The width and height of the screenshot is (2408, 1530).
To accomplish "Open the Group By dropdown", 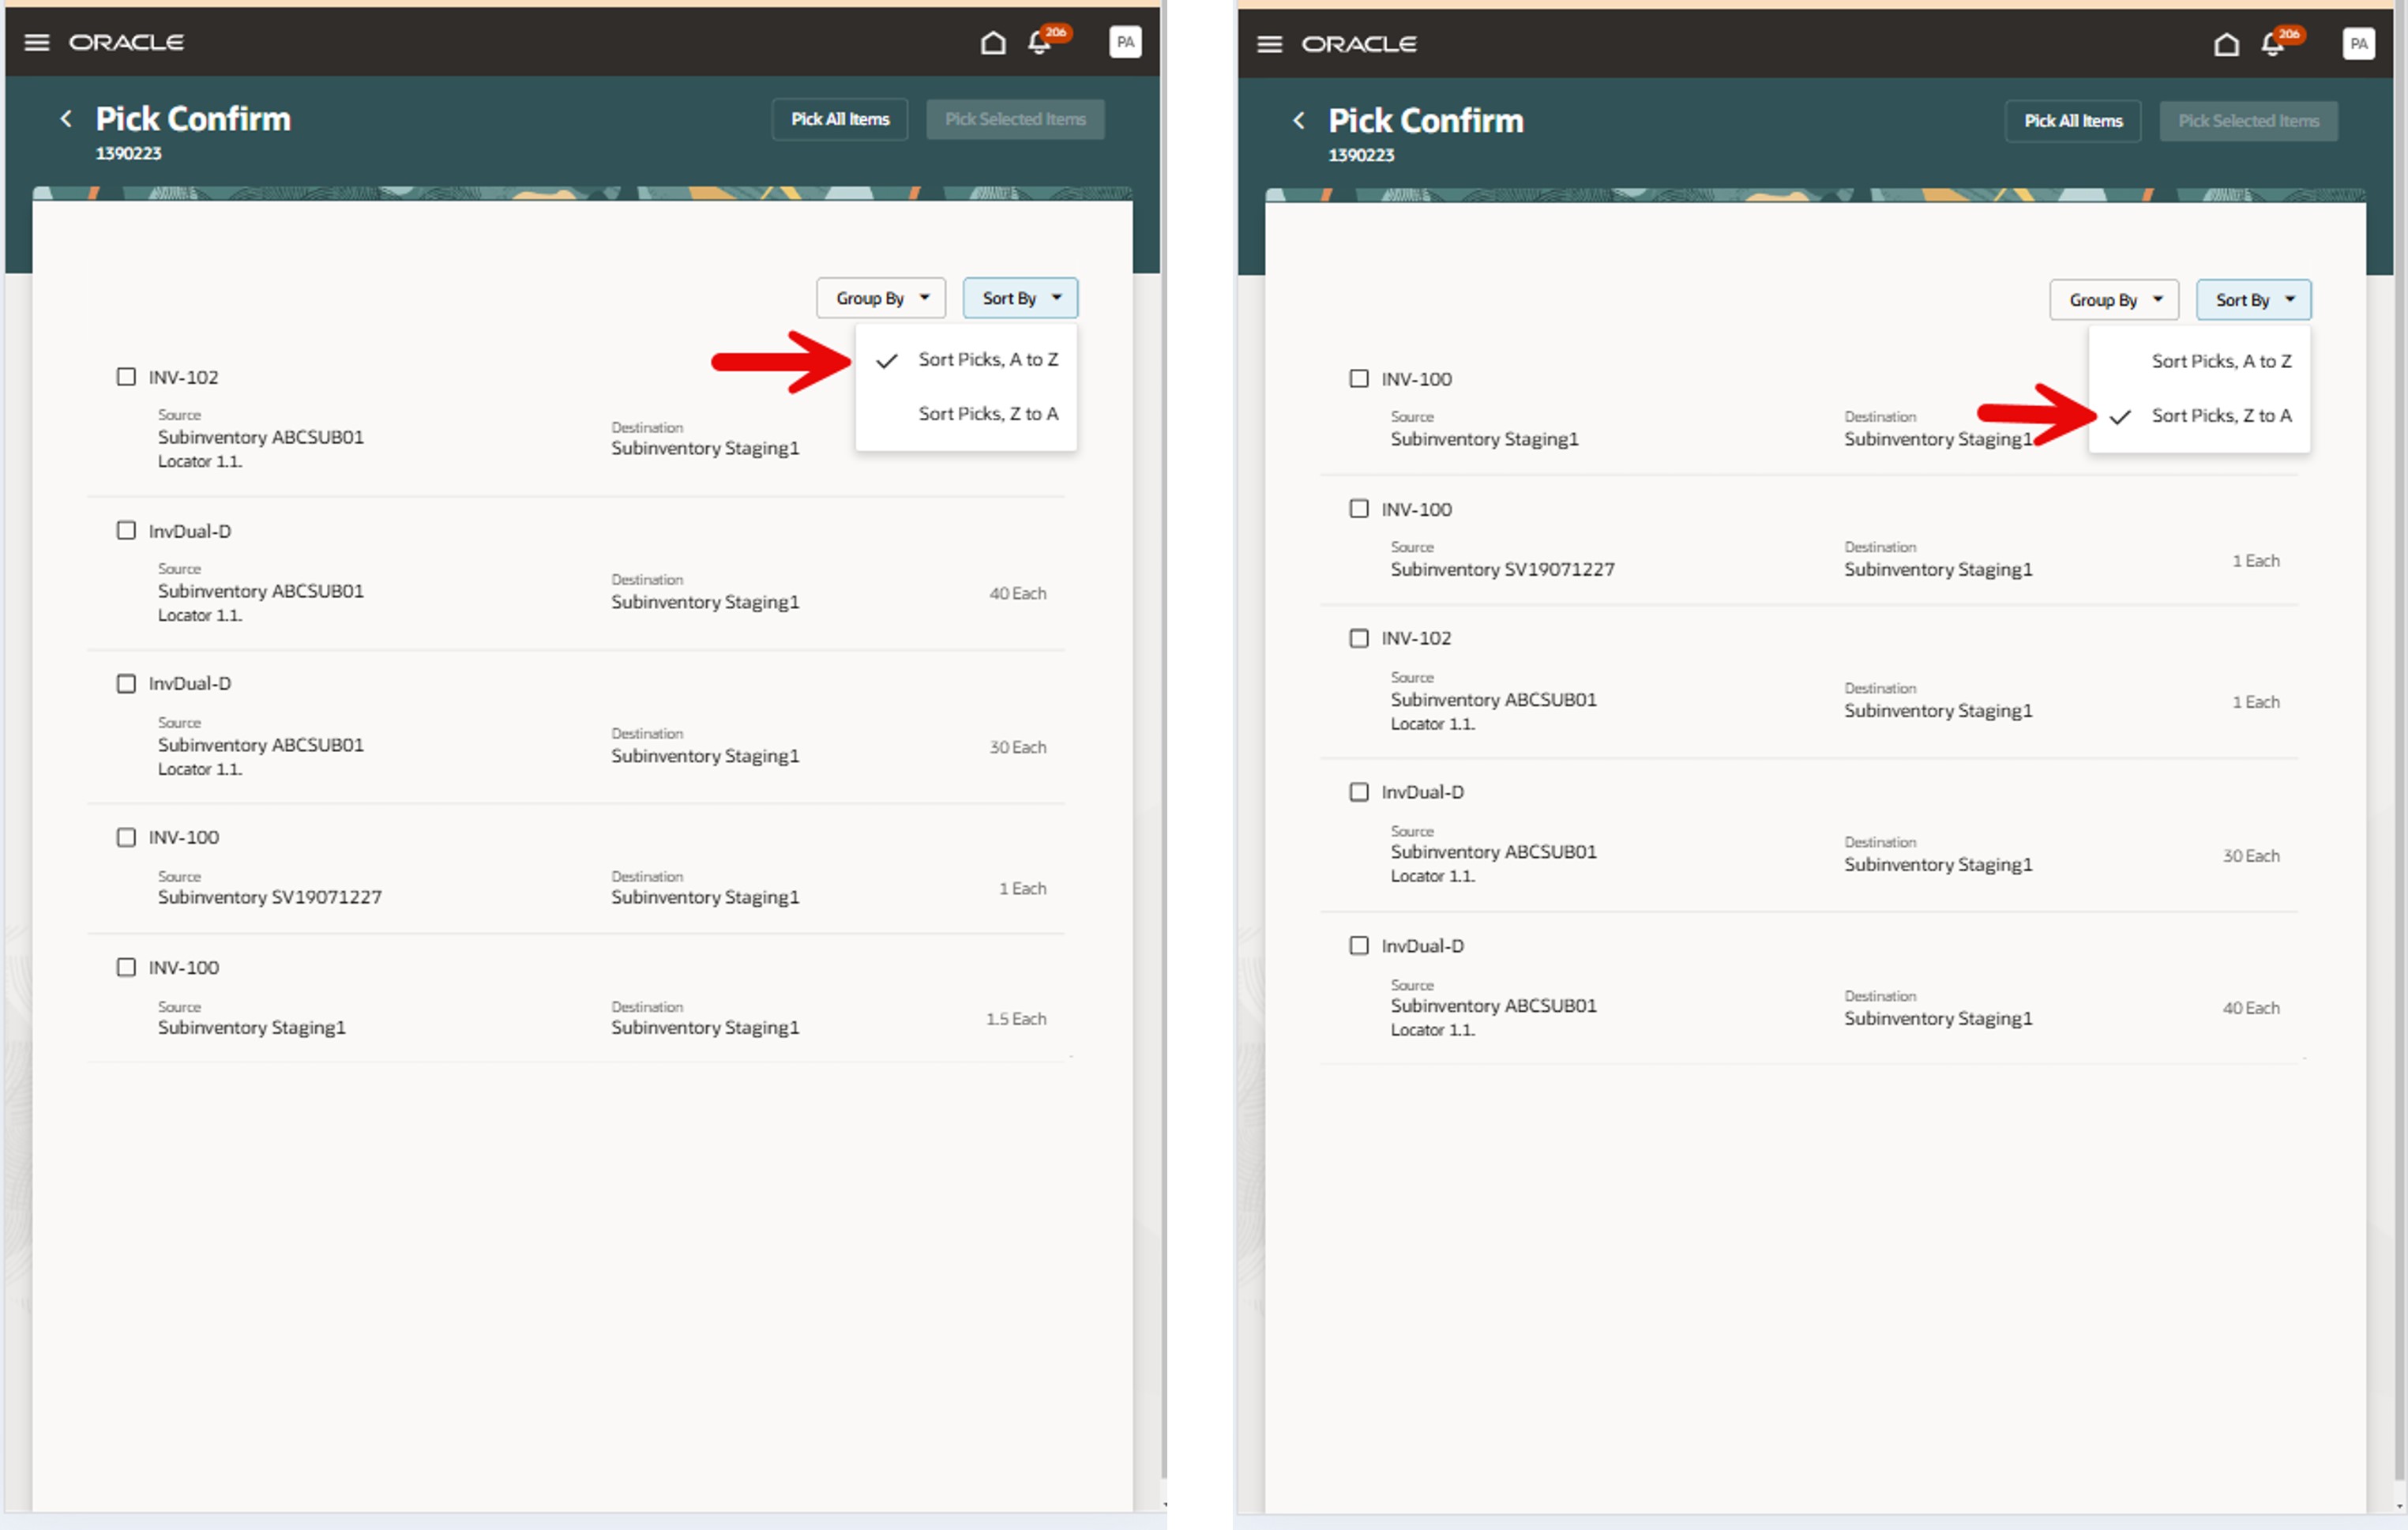I will point(880,297).
